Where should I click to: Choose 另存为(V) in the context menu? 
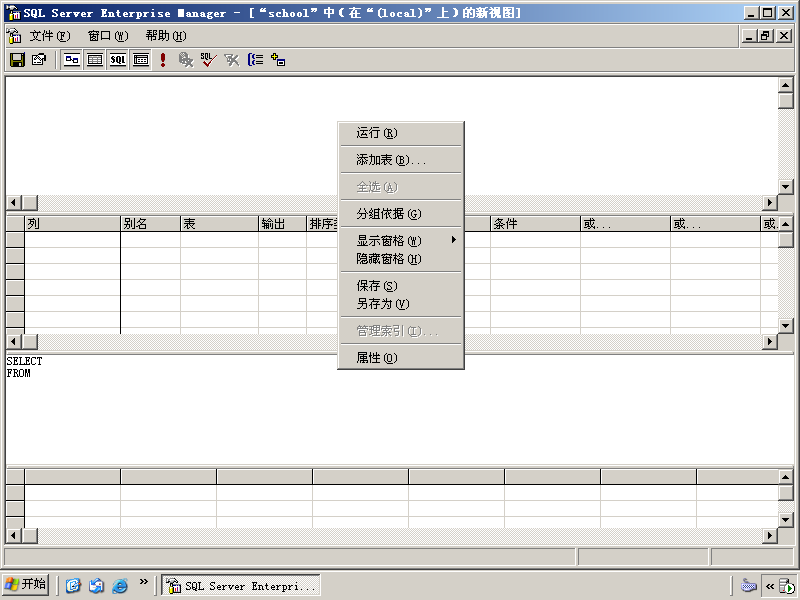pyautogui.click(x=401, y=304)
